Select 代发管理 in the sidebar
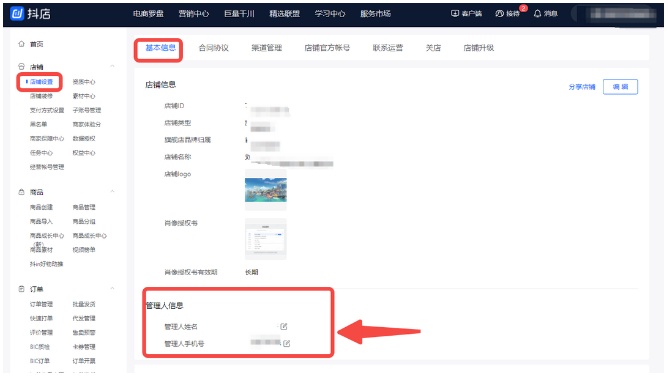This screenshot has width=668, height=383. (84, 318)
